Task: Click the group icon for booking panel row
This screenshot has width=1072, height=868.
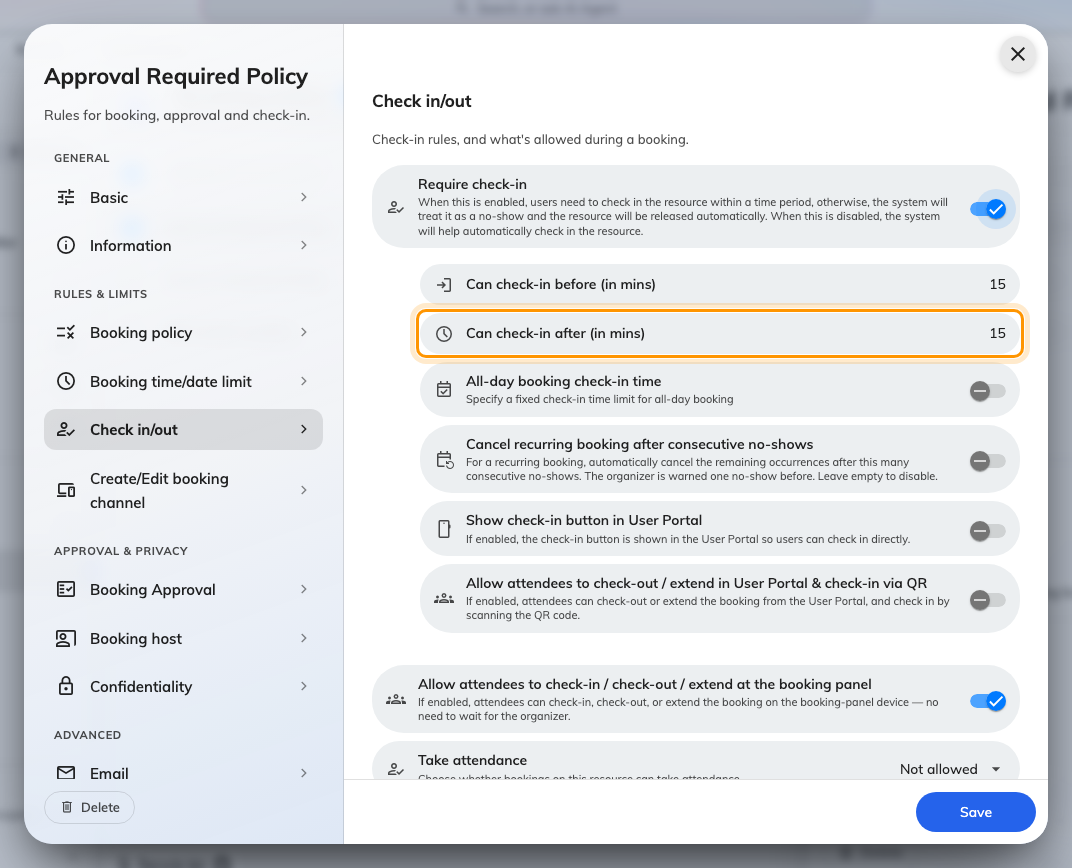Action: (x=396, y=700)
